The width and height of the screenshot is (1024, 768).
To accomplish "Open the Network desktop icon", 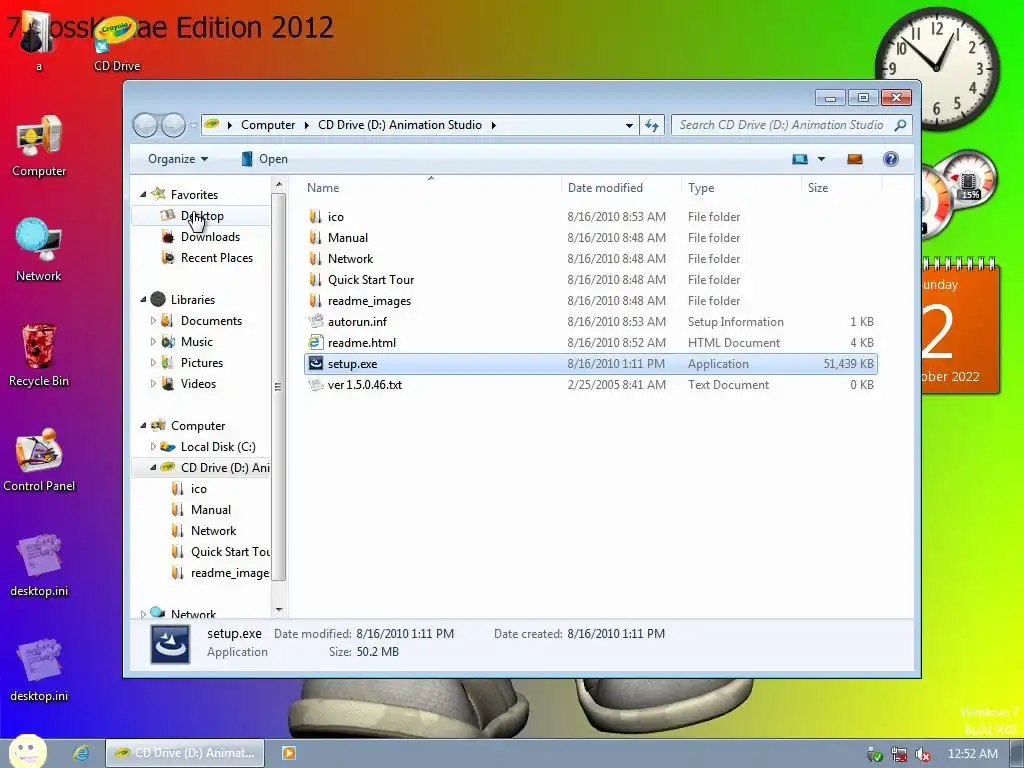I will 39,250.
